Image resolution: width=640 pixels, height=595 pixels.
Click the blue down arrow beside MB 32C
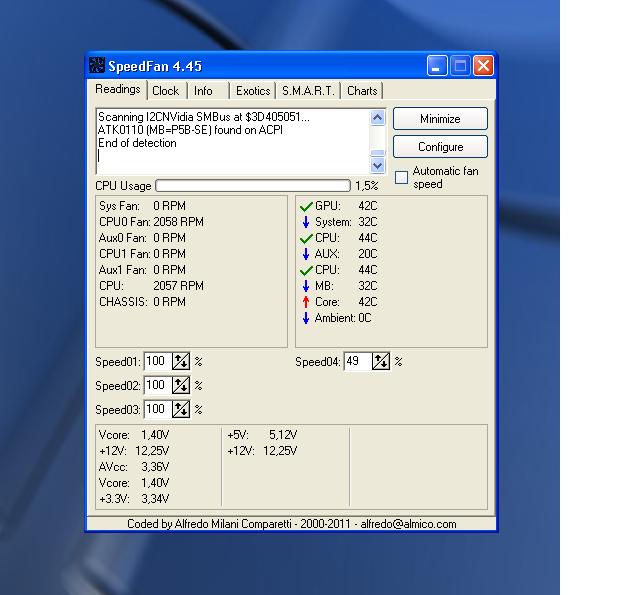coord(306,286)
